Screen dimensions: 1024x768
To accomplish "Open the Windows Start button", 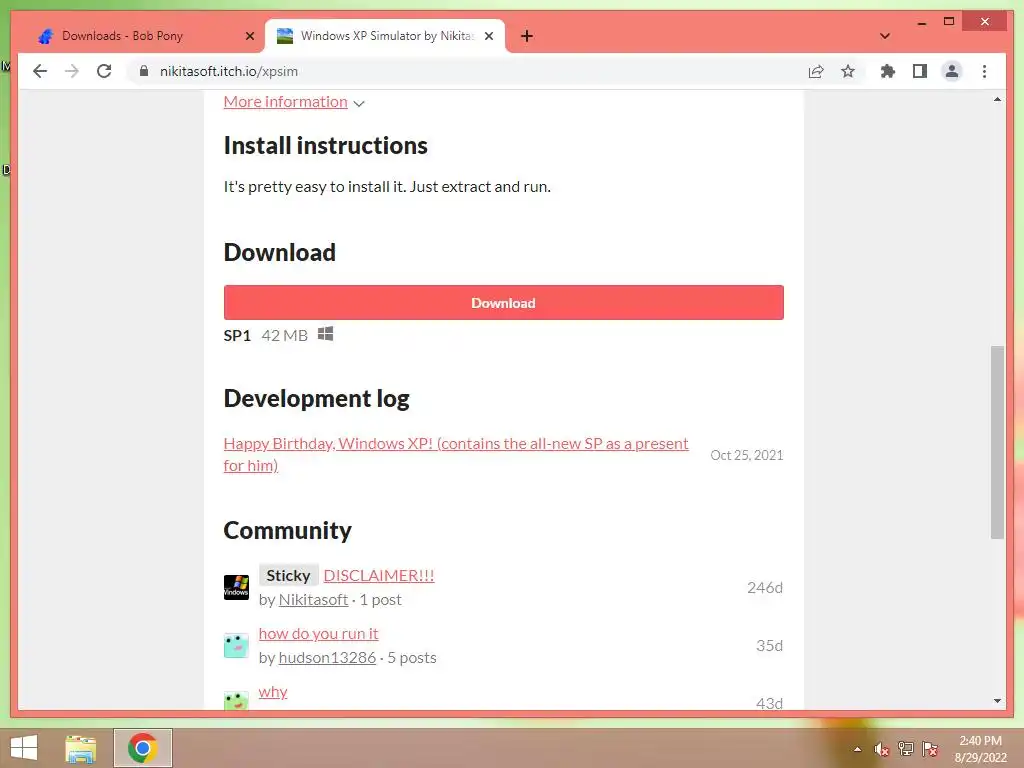I will click(24, 748).
